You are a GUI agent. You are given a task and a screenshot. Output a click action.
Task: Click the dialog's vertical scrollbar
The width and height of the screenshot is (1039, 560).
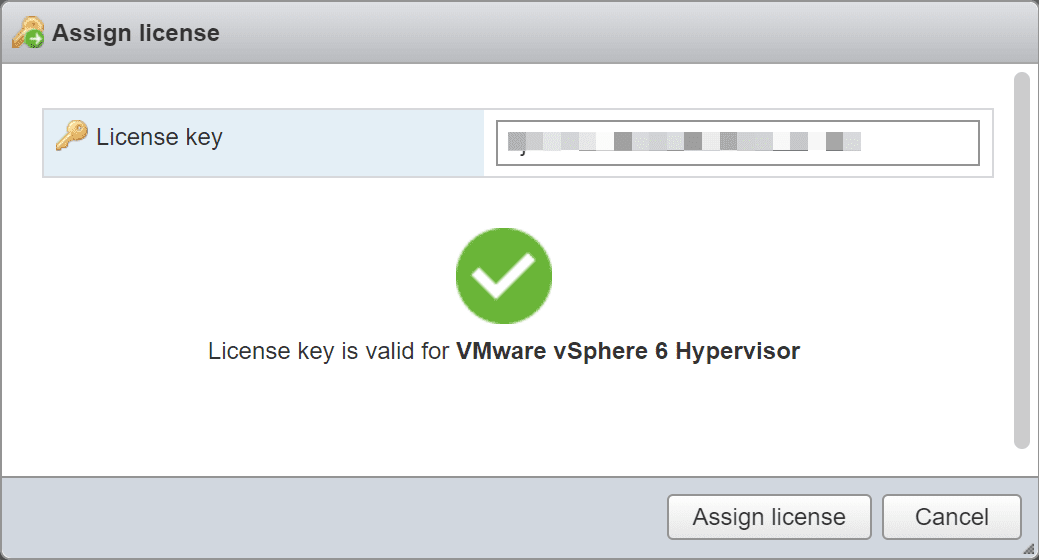click(1021, 260)
